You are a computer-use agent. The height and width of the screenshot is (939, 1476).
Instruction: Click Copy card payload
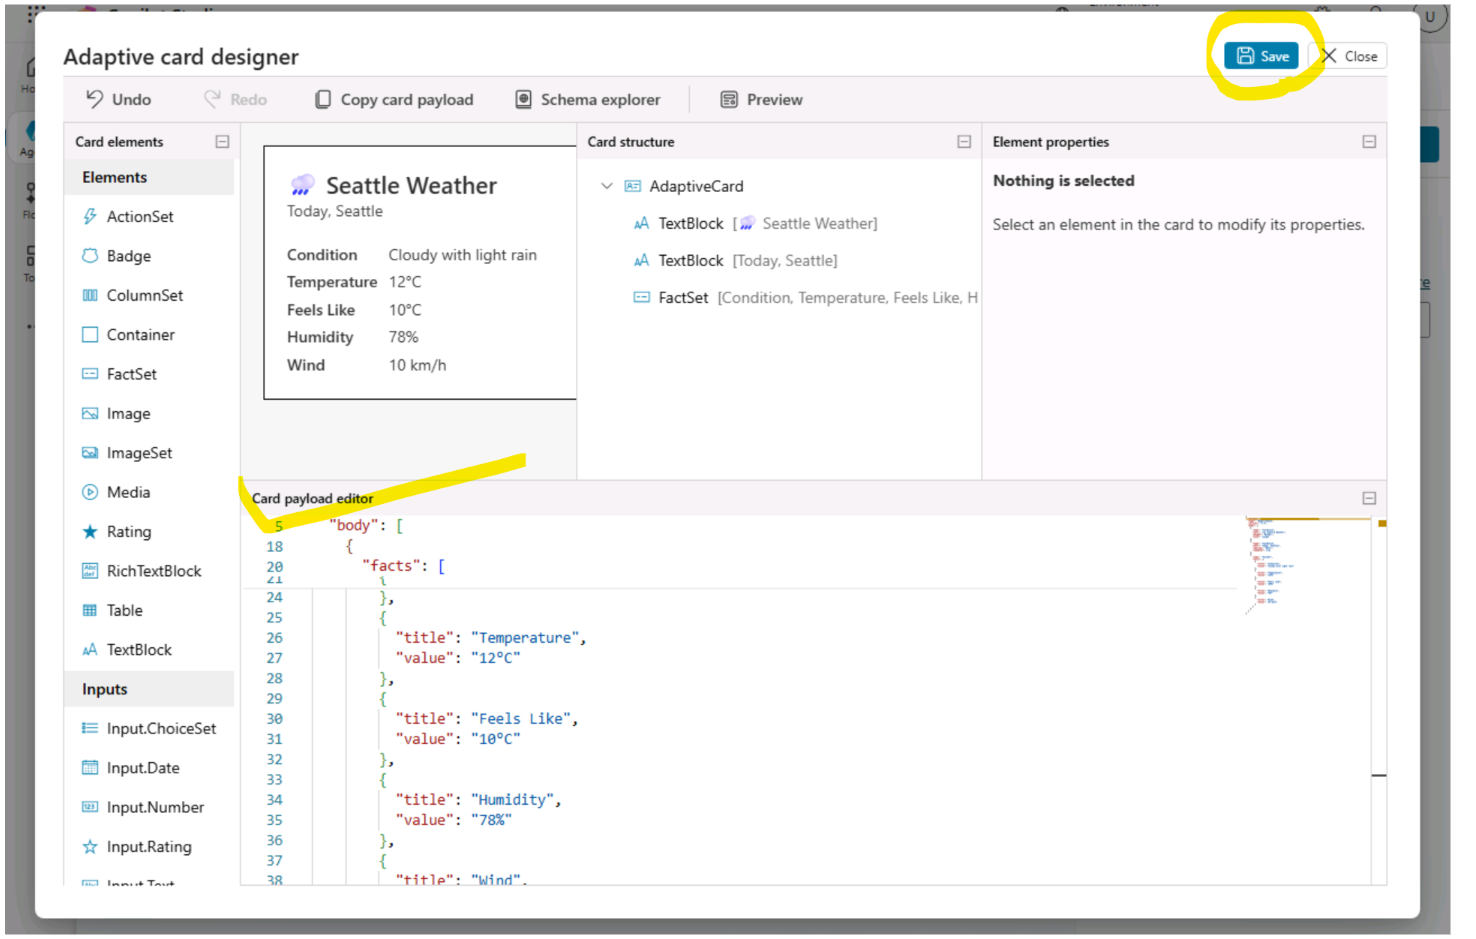394,99
